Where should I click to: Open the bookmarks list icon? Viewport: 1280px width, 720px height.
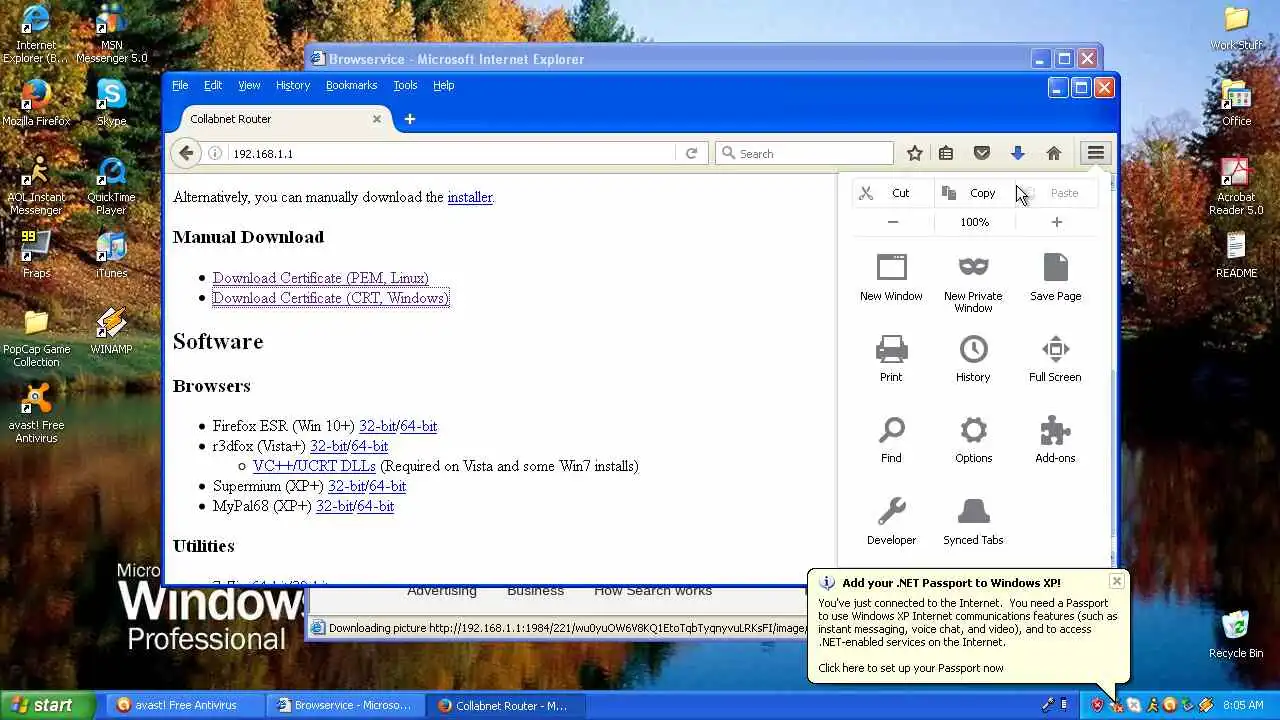[945, 153]
